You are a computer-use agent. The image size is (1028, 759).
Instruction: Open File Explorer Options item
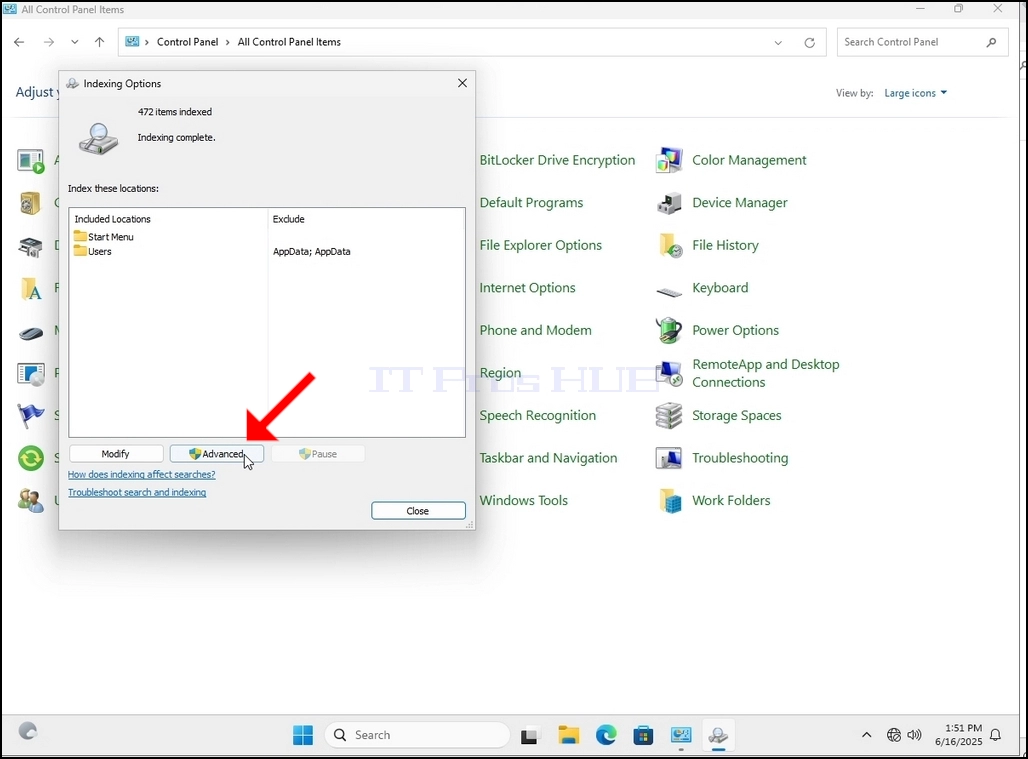pyautogui.click(x=540, y=245)
